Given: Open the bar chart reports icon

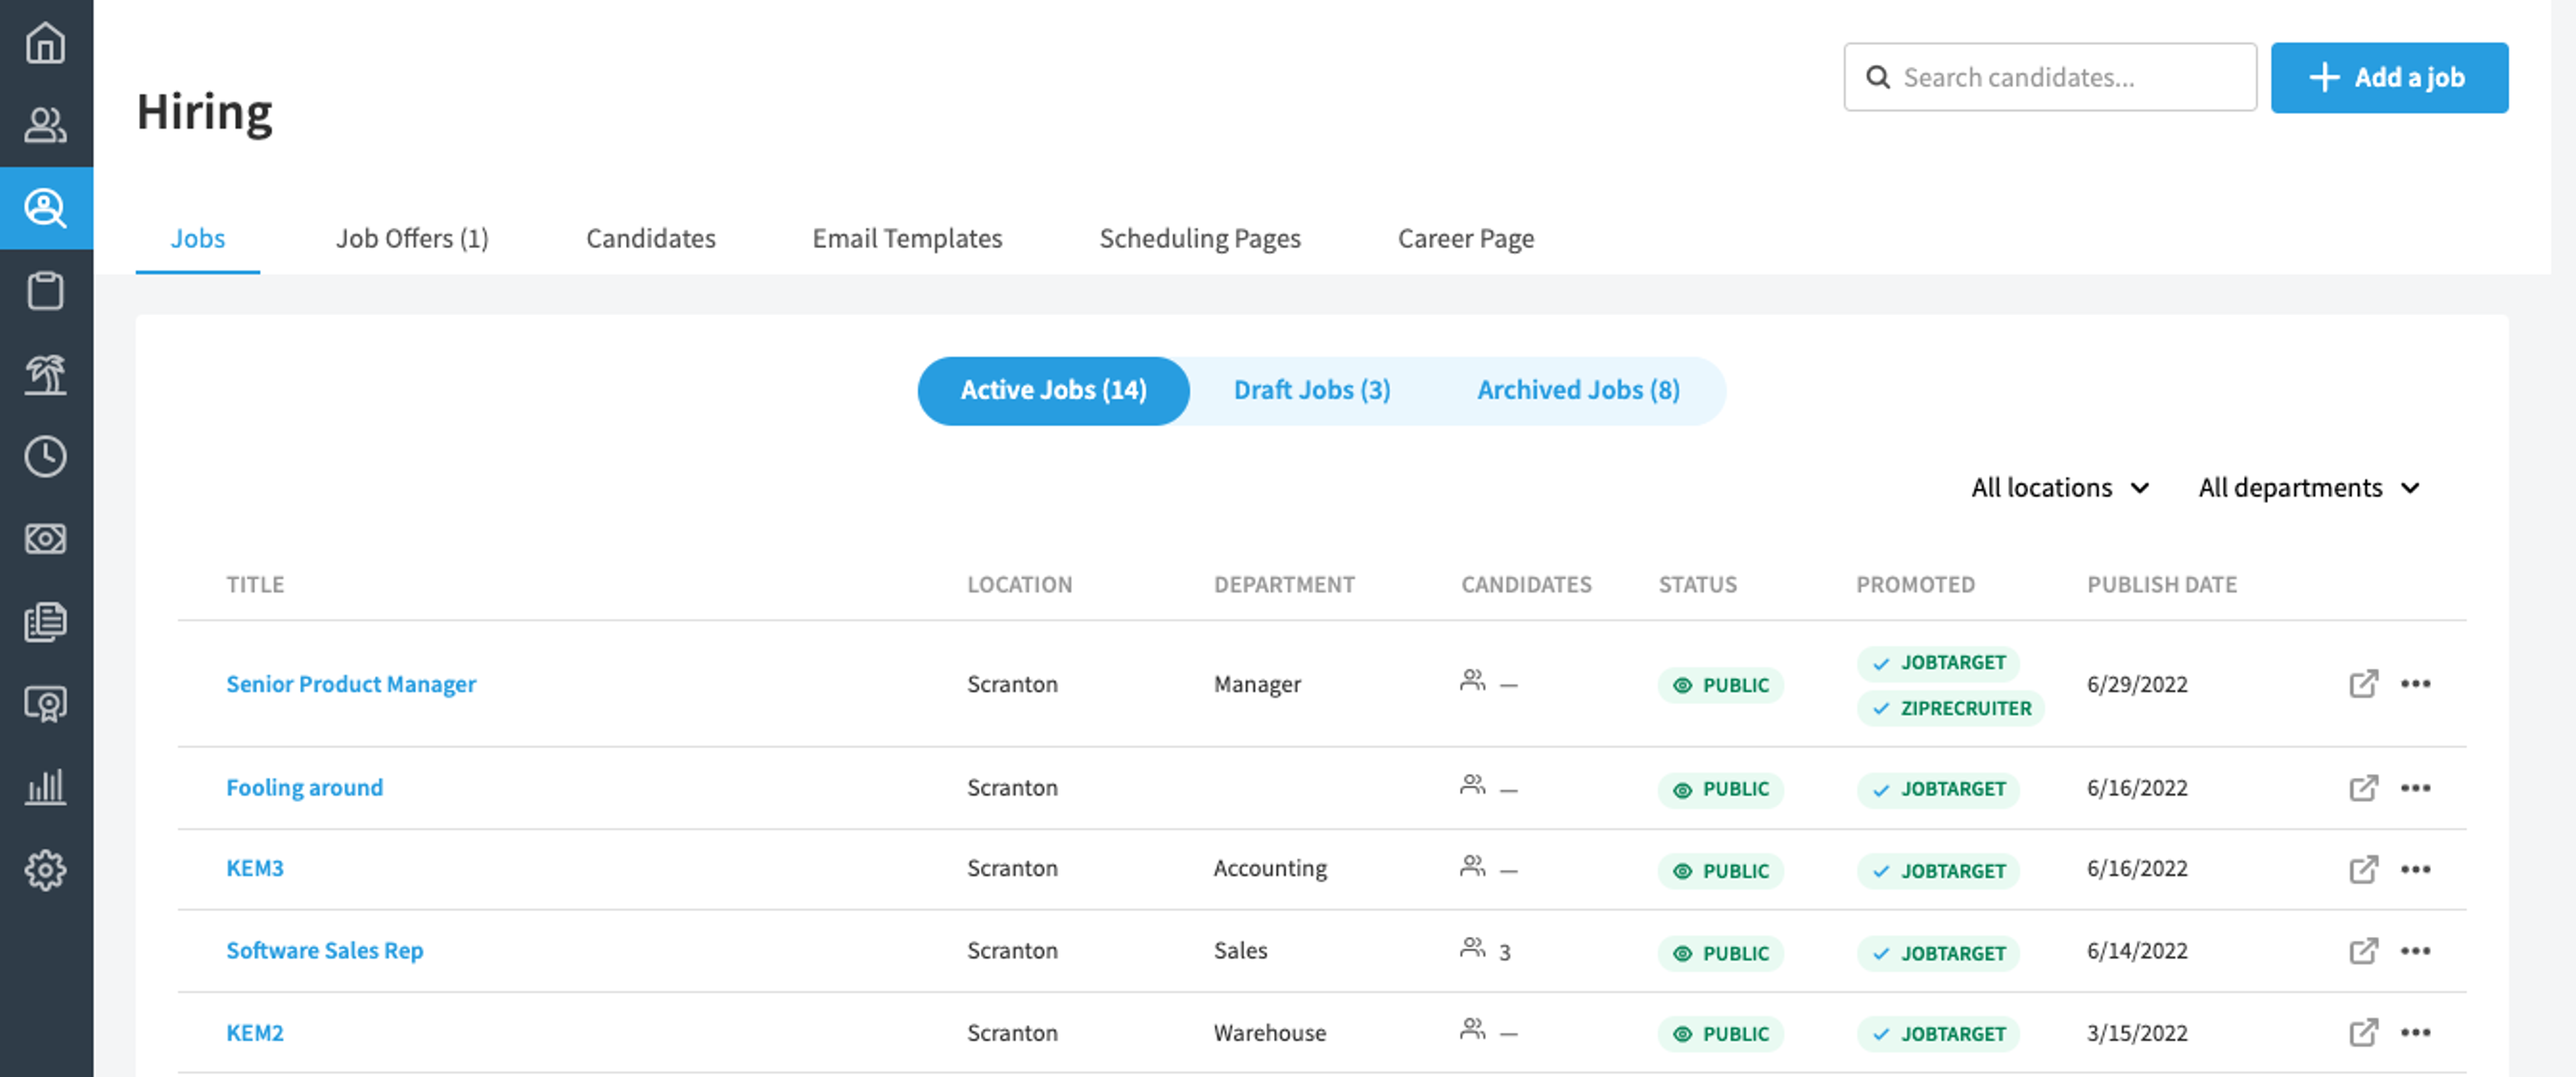Looking at the screenshot, I should pos(46,788).
